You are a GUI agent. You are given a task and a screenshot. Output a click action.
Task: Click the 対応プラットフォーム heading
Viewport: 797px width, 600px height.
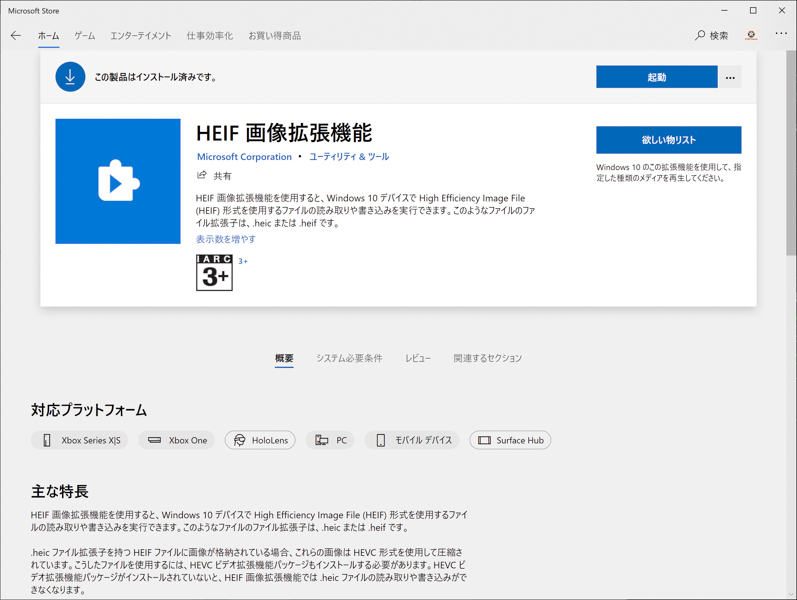[x=89, y=410]
